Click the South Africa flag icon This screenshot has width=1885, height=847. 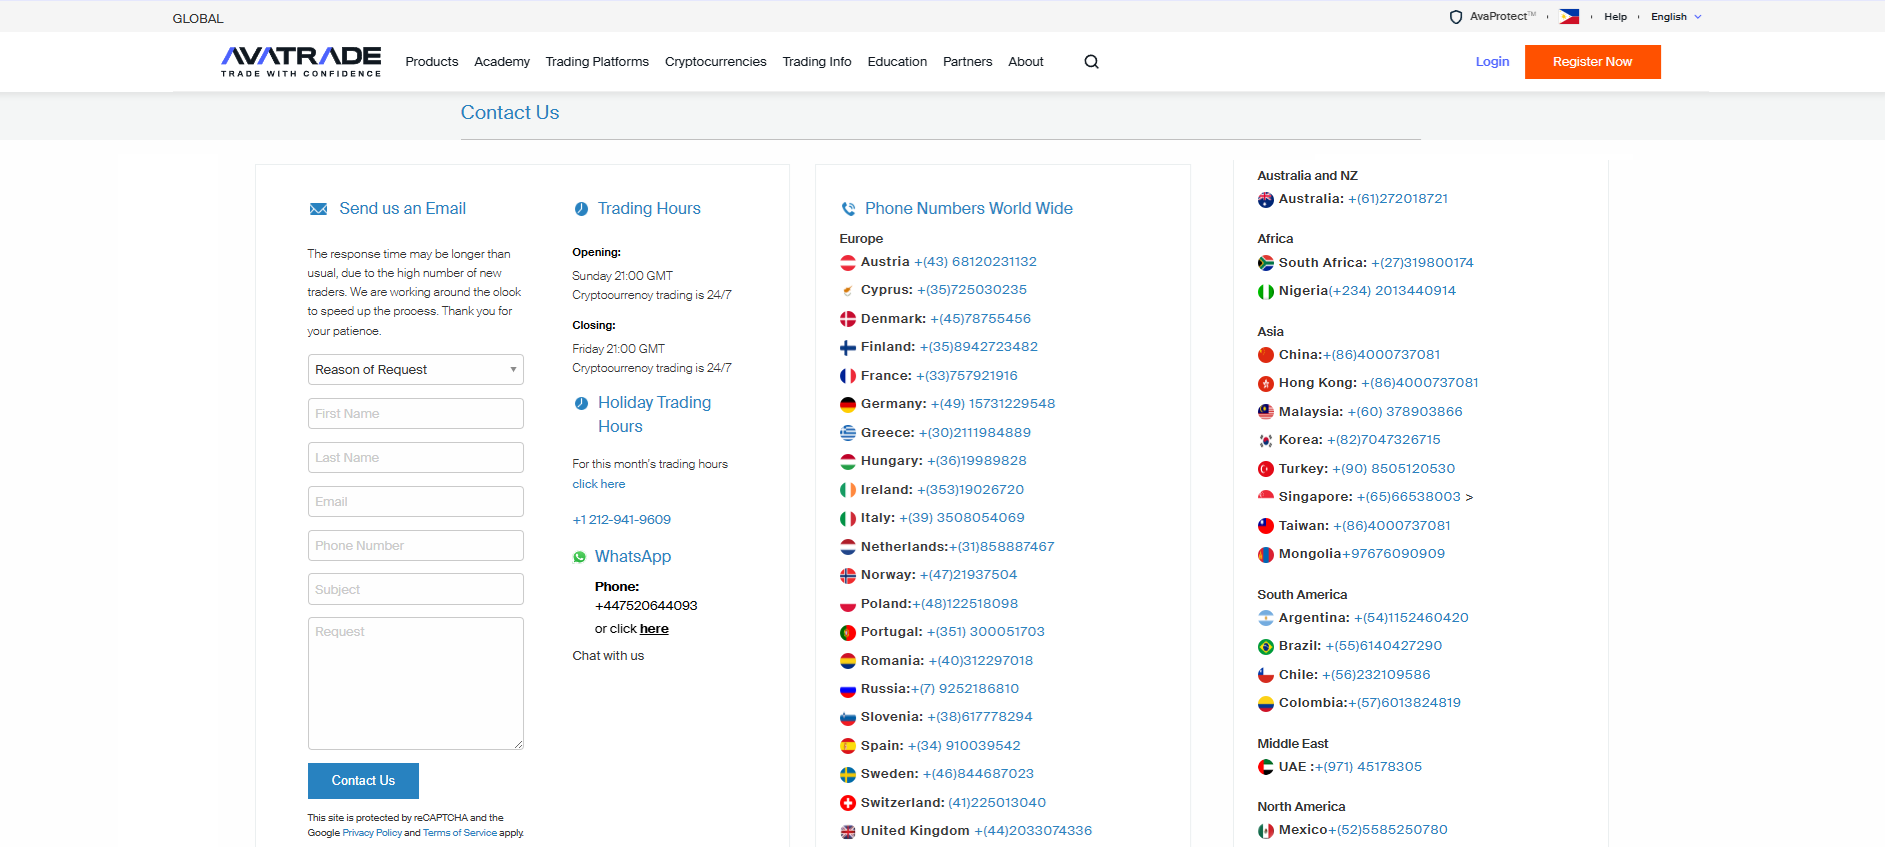click(x=1265, y=263)
